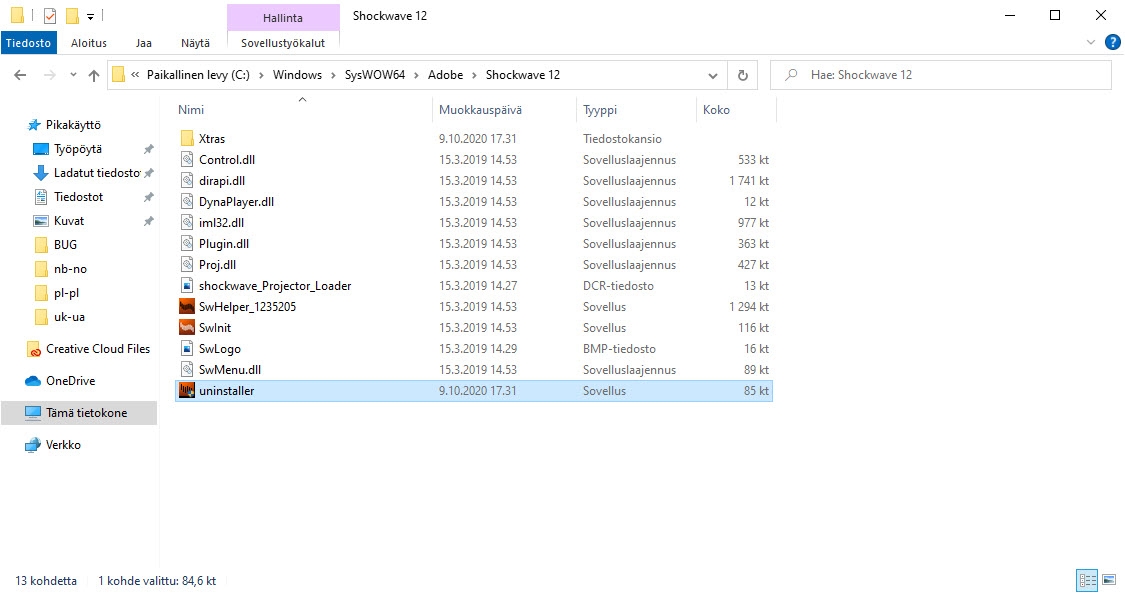Expand the quick access toolbar customize dropdown

90,16
